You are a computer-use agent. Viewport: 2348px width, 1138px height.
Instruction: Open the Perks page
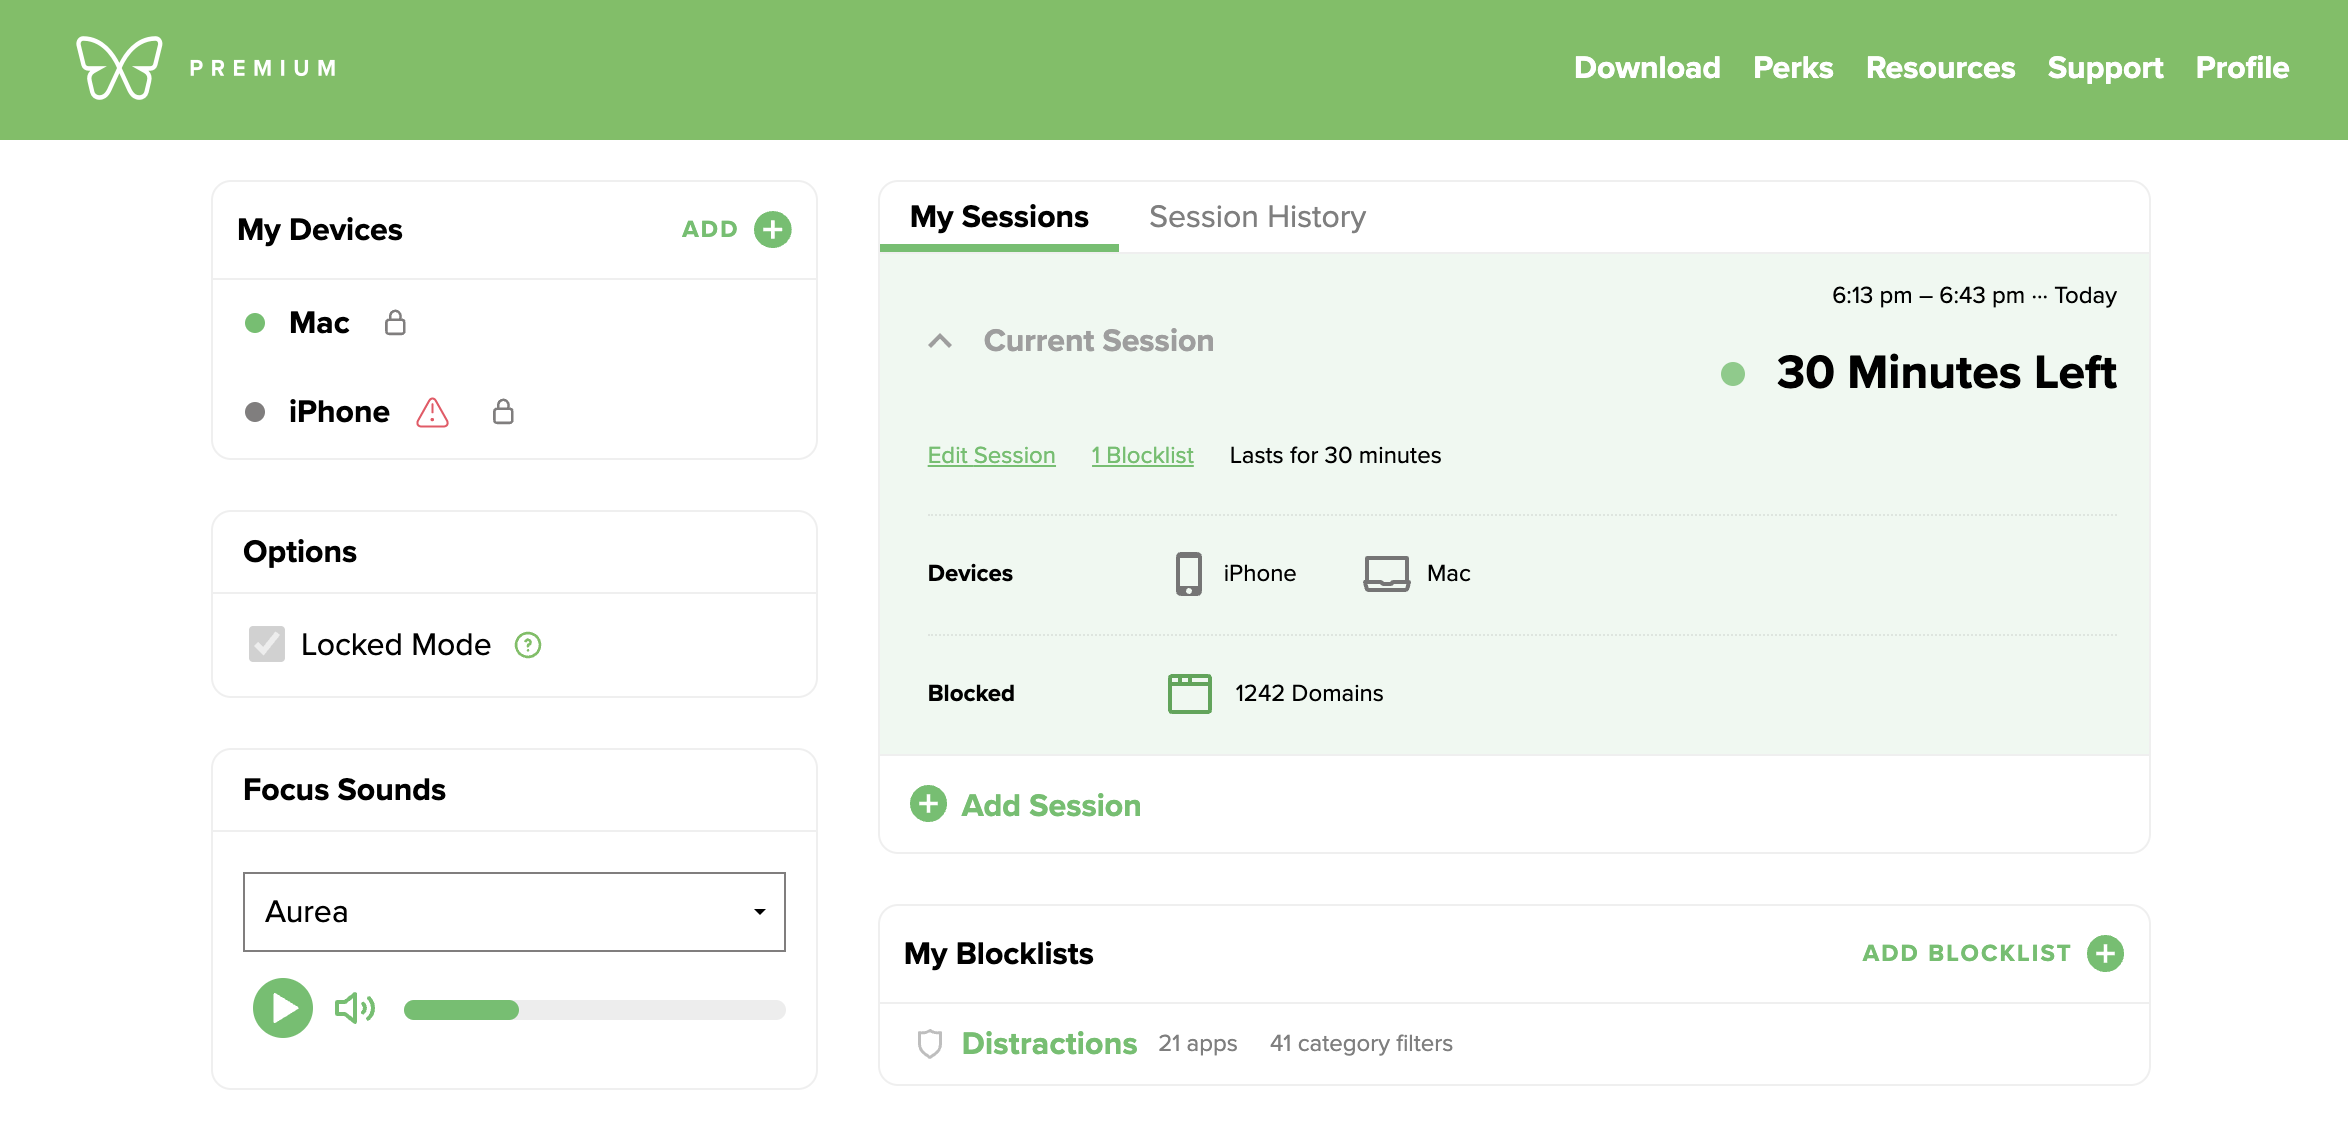1793,68
